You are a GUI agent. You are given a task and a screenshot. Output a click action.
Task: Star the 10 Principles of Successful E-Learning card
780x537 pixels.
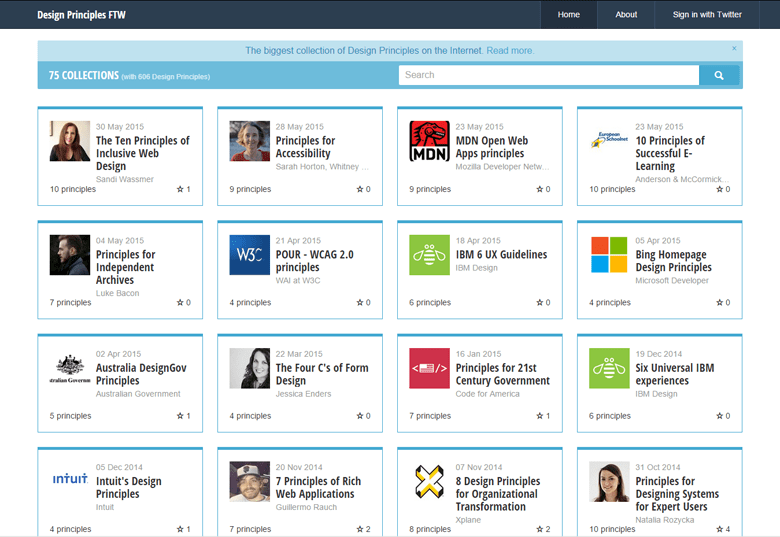click(719, 189)
